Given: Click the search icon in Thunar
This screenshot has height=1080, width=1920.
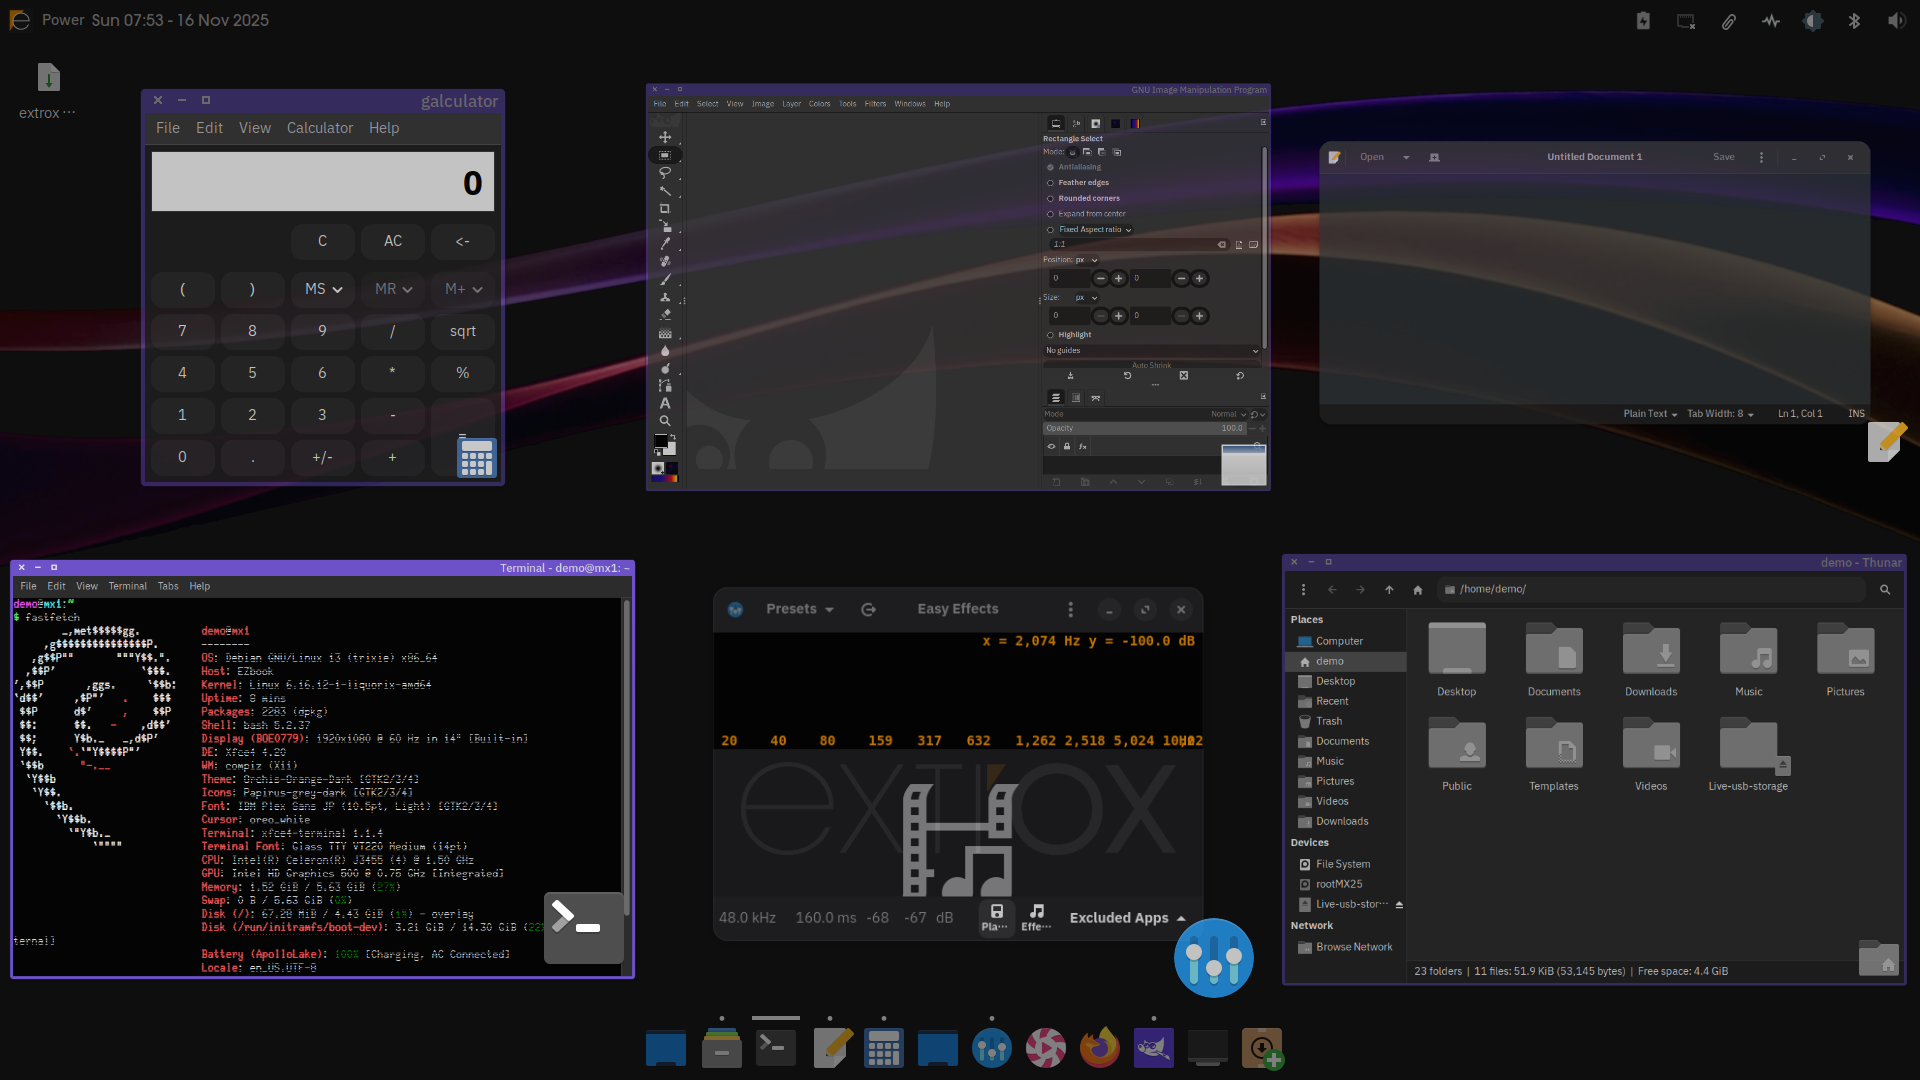Looking at the screenshot, I should tap(1885, 590).
